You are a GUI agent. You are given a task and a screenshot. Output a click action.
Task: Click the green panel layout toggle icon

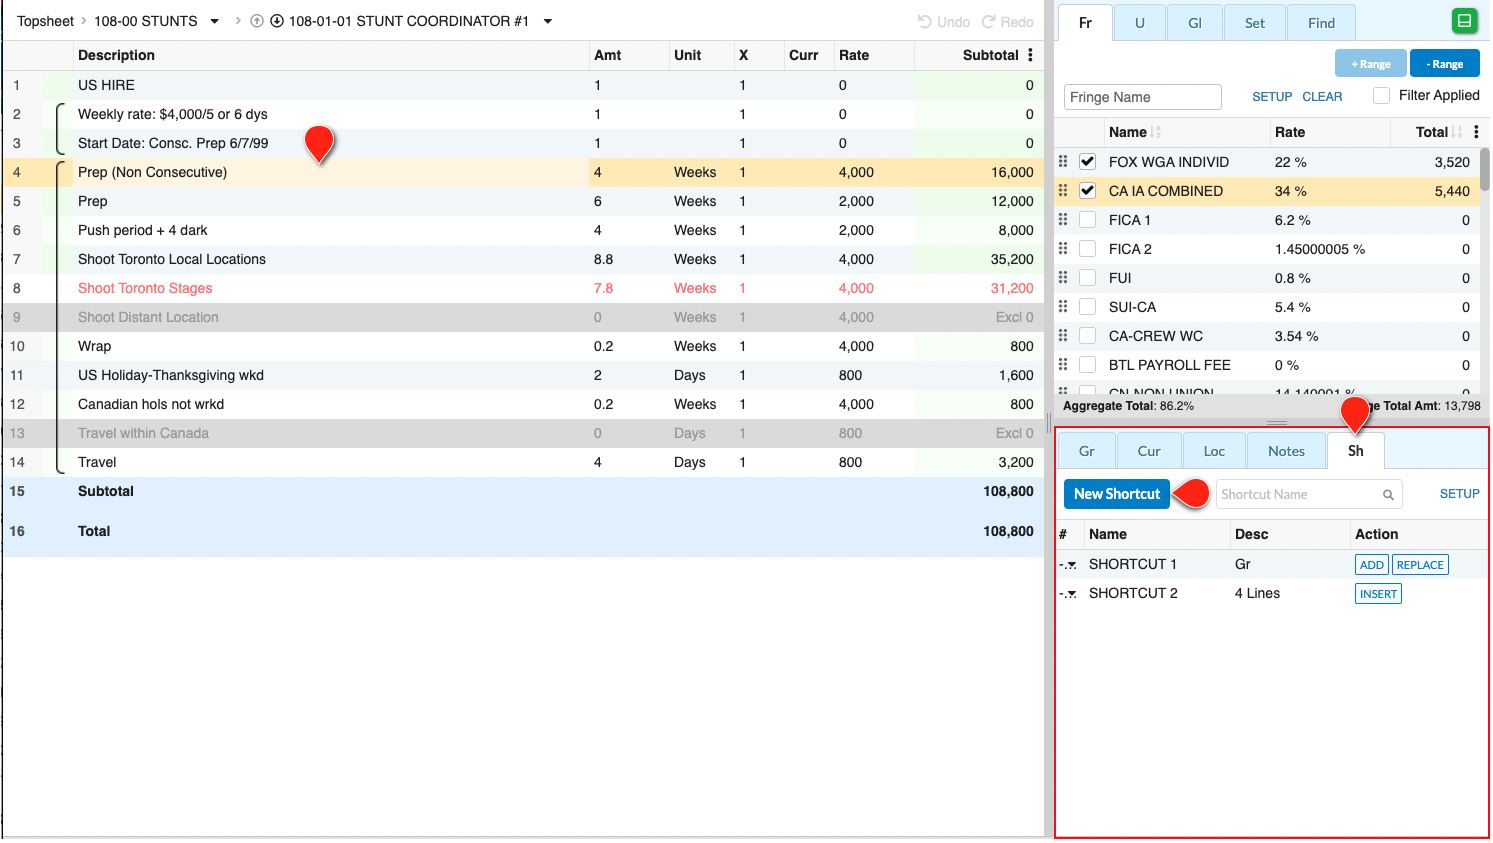[x=1464, y=21]
